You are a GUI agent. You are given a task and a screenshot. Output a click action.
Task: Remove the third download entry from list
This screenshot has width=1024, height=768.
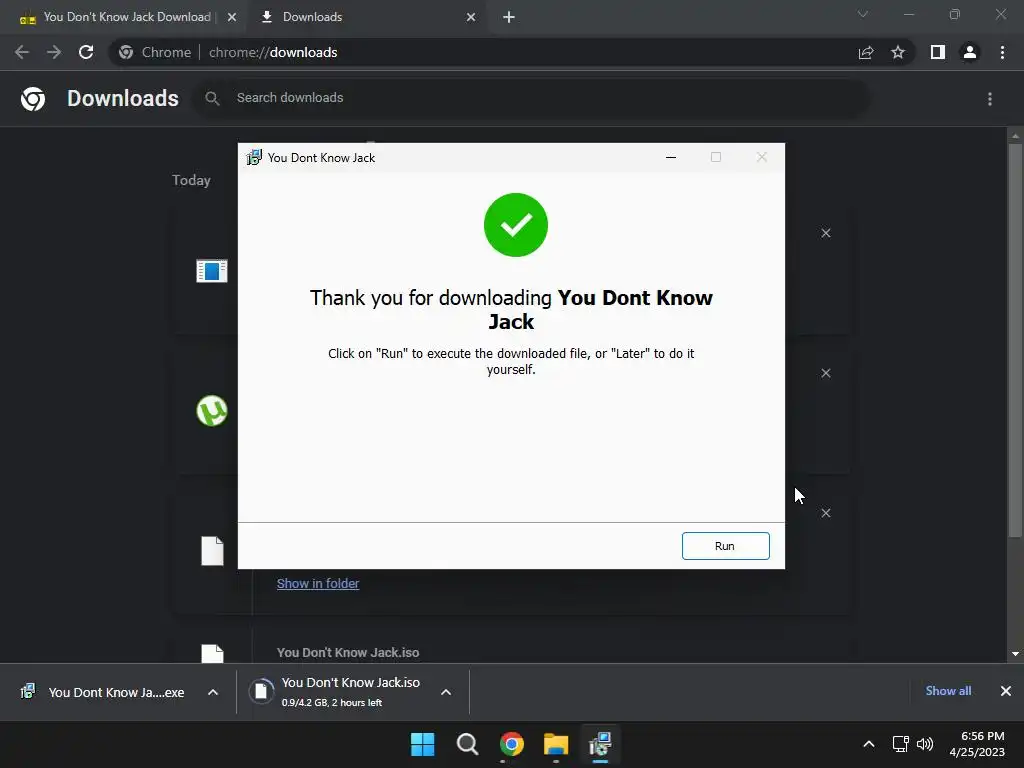[826, 513]
